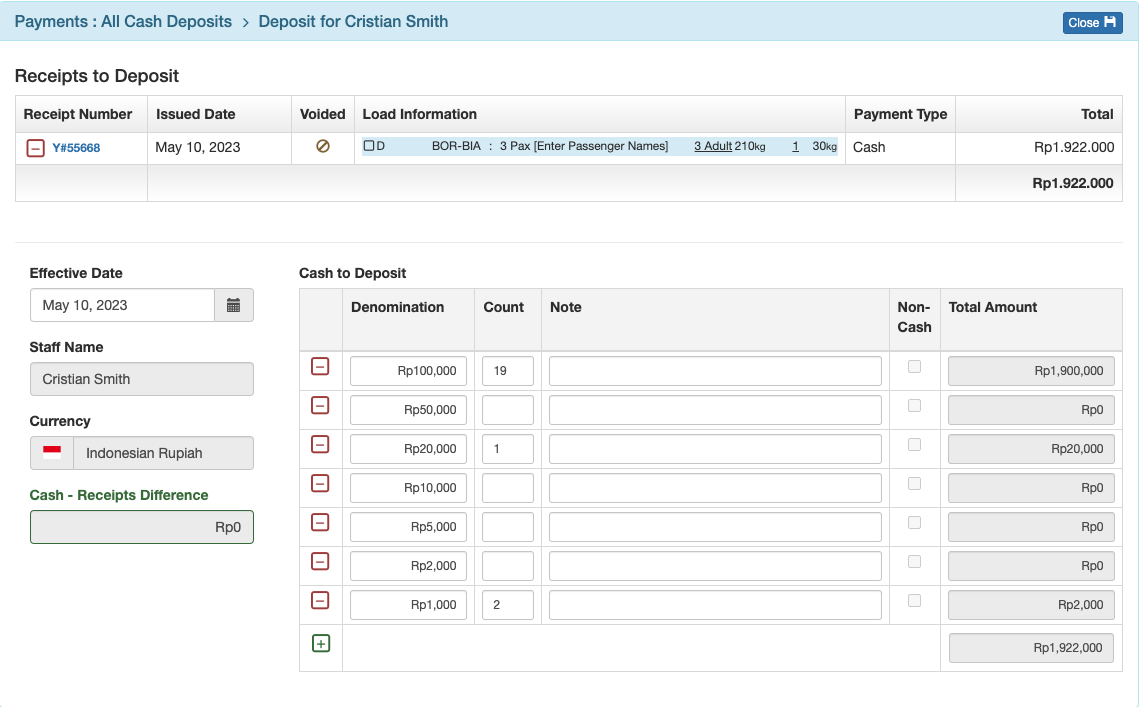
Task: Click the 3 Adult passengers link
Action: tap(712, 147)
